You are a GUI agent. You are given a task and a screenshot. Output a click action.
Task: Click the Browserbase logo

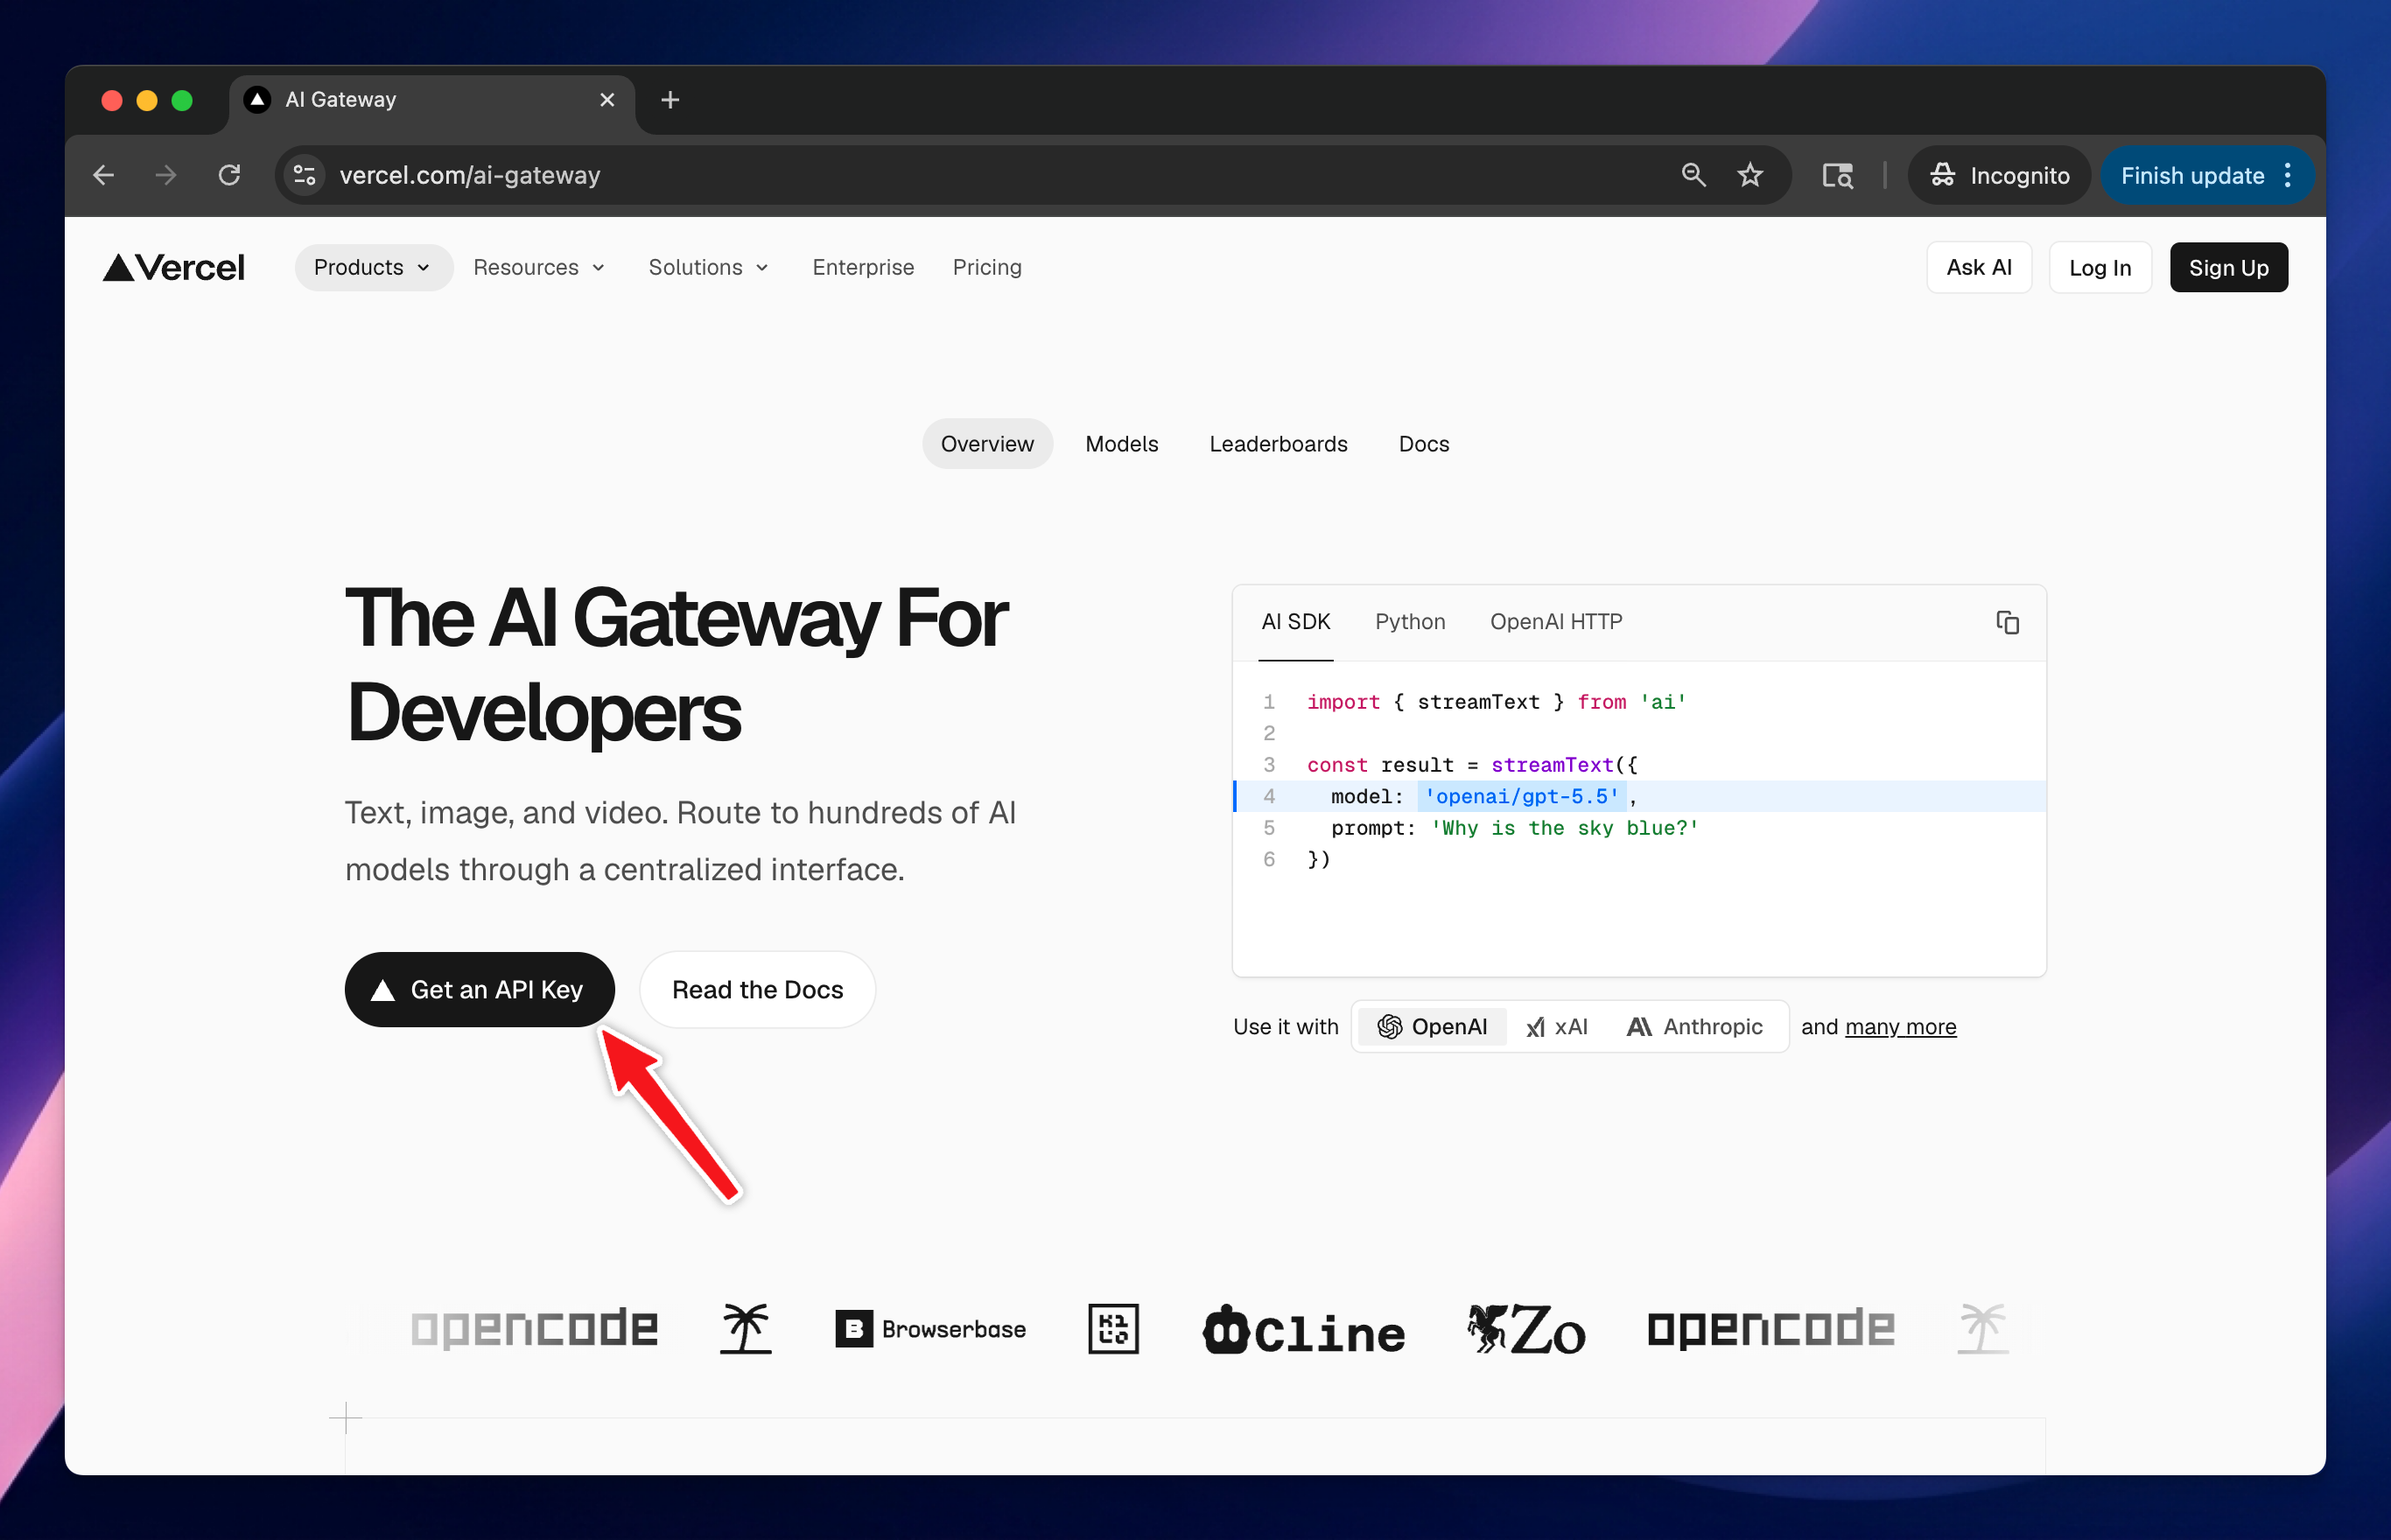point(931,1328)
